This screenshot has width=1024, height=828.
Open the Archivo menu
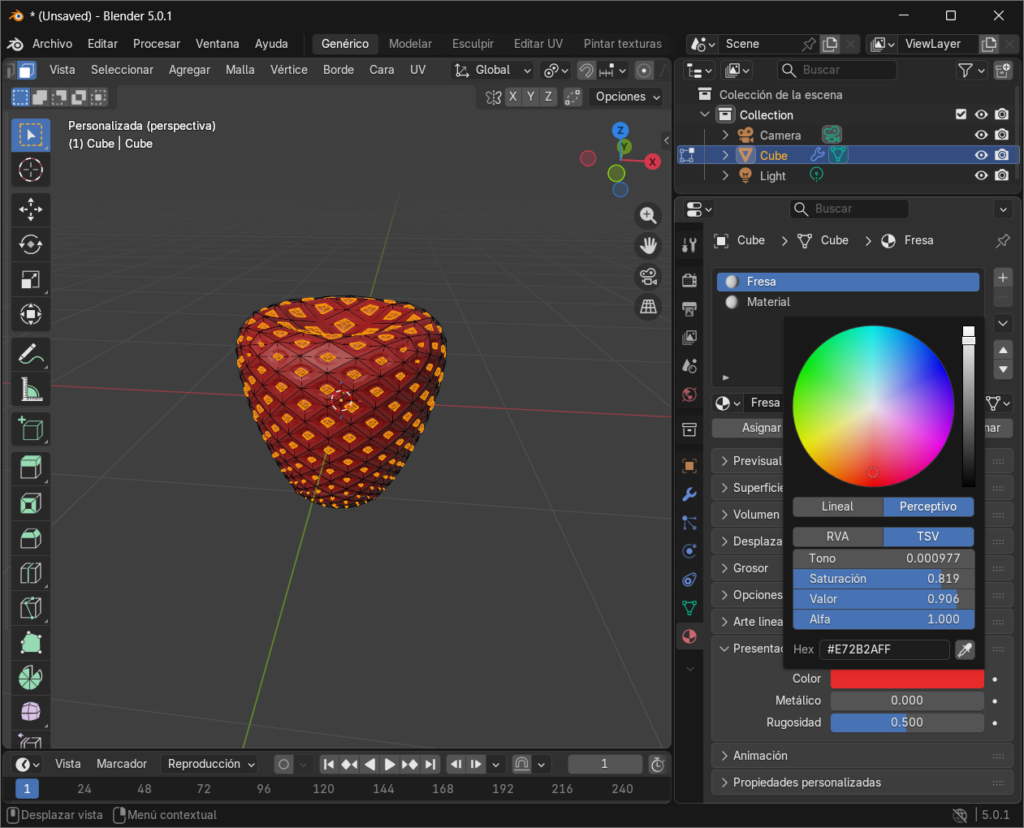(52, 44)
